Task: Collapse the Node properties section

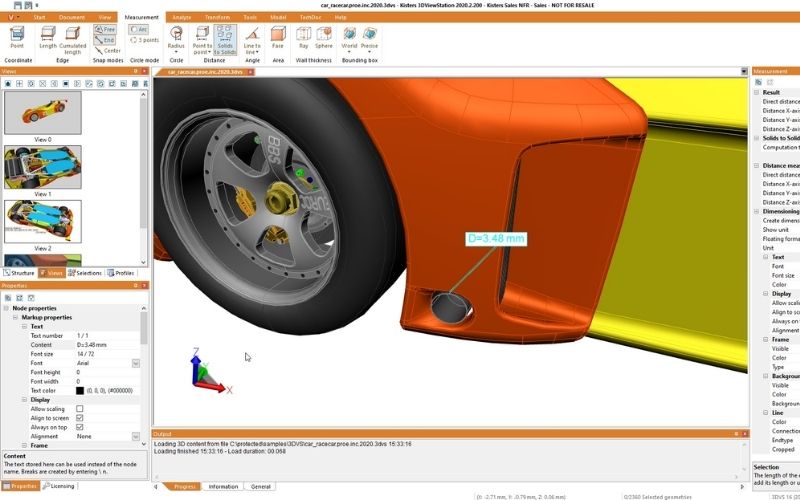Action: (6, 308)
